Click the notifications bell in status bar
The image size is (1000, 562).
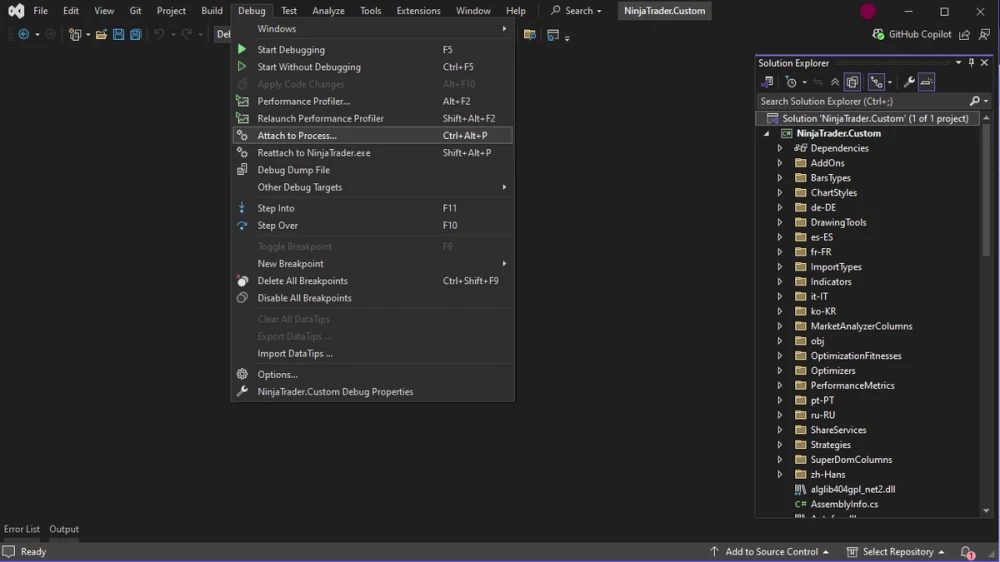click(x=967, y=552)
